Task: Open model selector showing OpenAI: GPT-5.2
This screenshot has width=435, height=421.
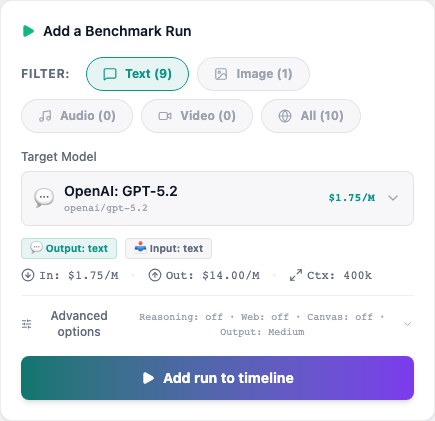Action: click(217, 199)
